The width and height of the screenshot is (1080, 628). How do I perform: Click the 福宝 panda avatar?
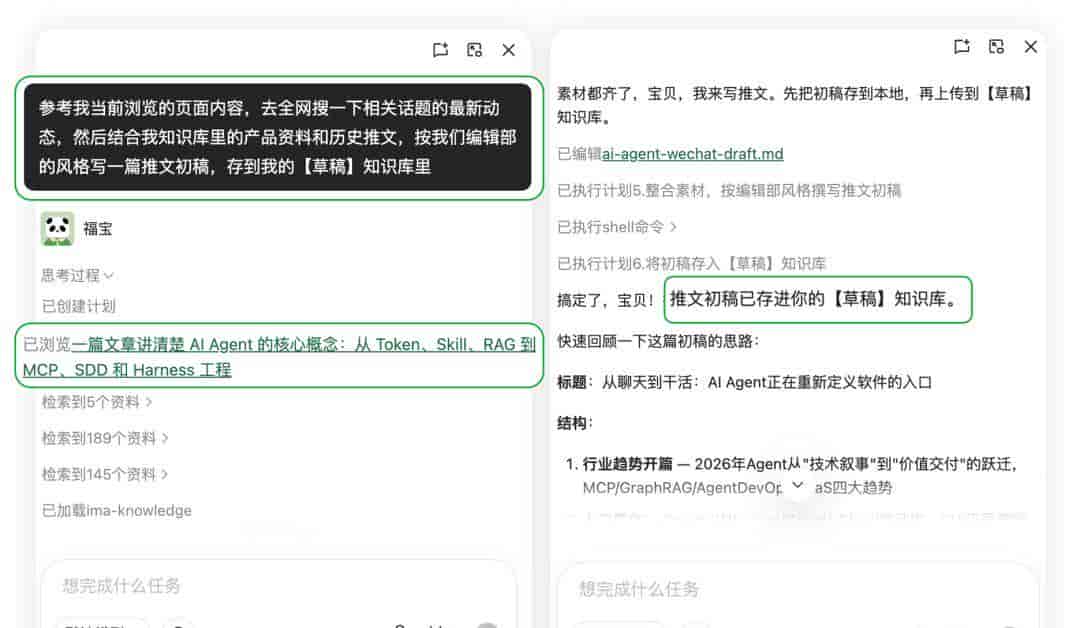tap(57, 229)
